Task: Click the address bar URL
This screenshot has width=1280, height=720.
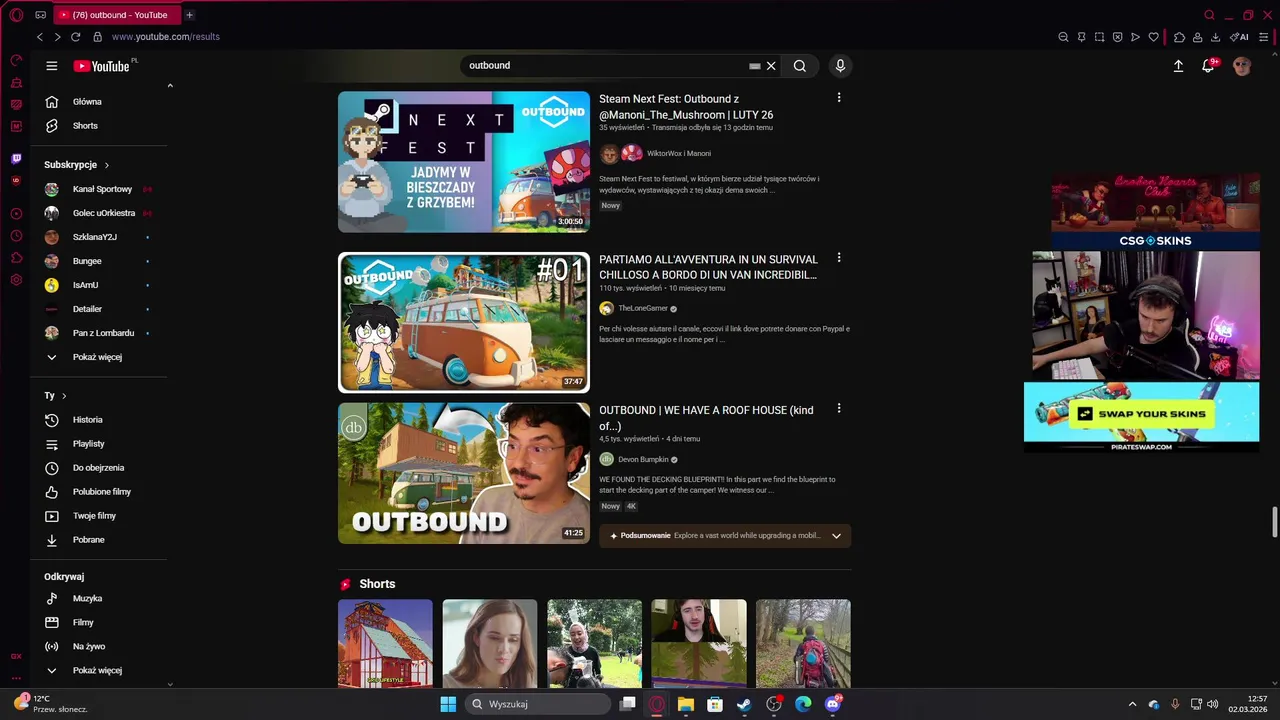Action: coord(165,37)
